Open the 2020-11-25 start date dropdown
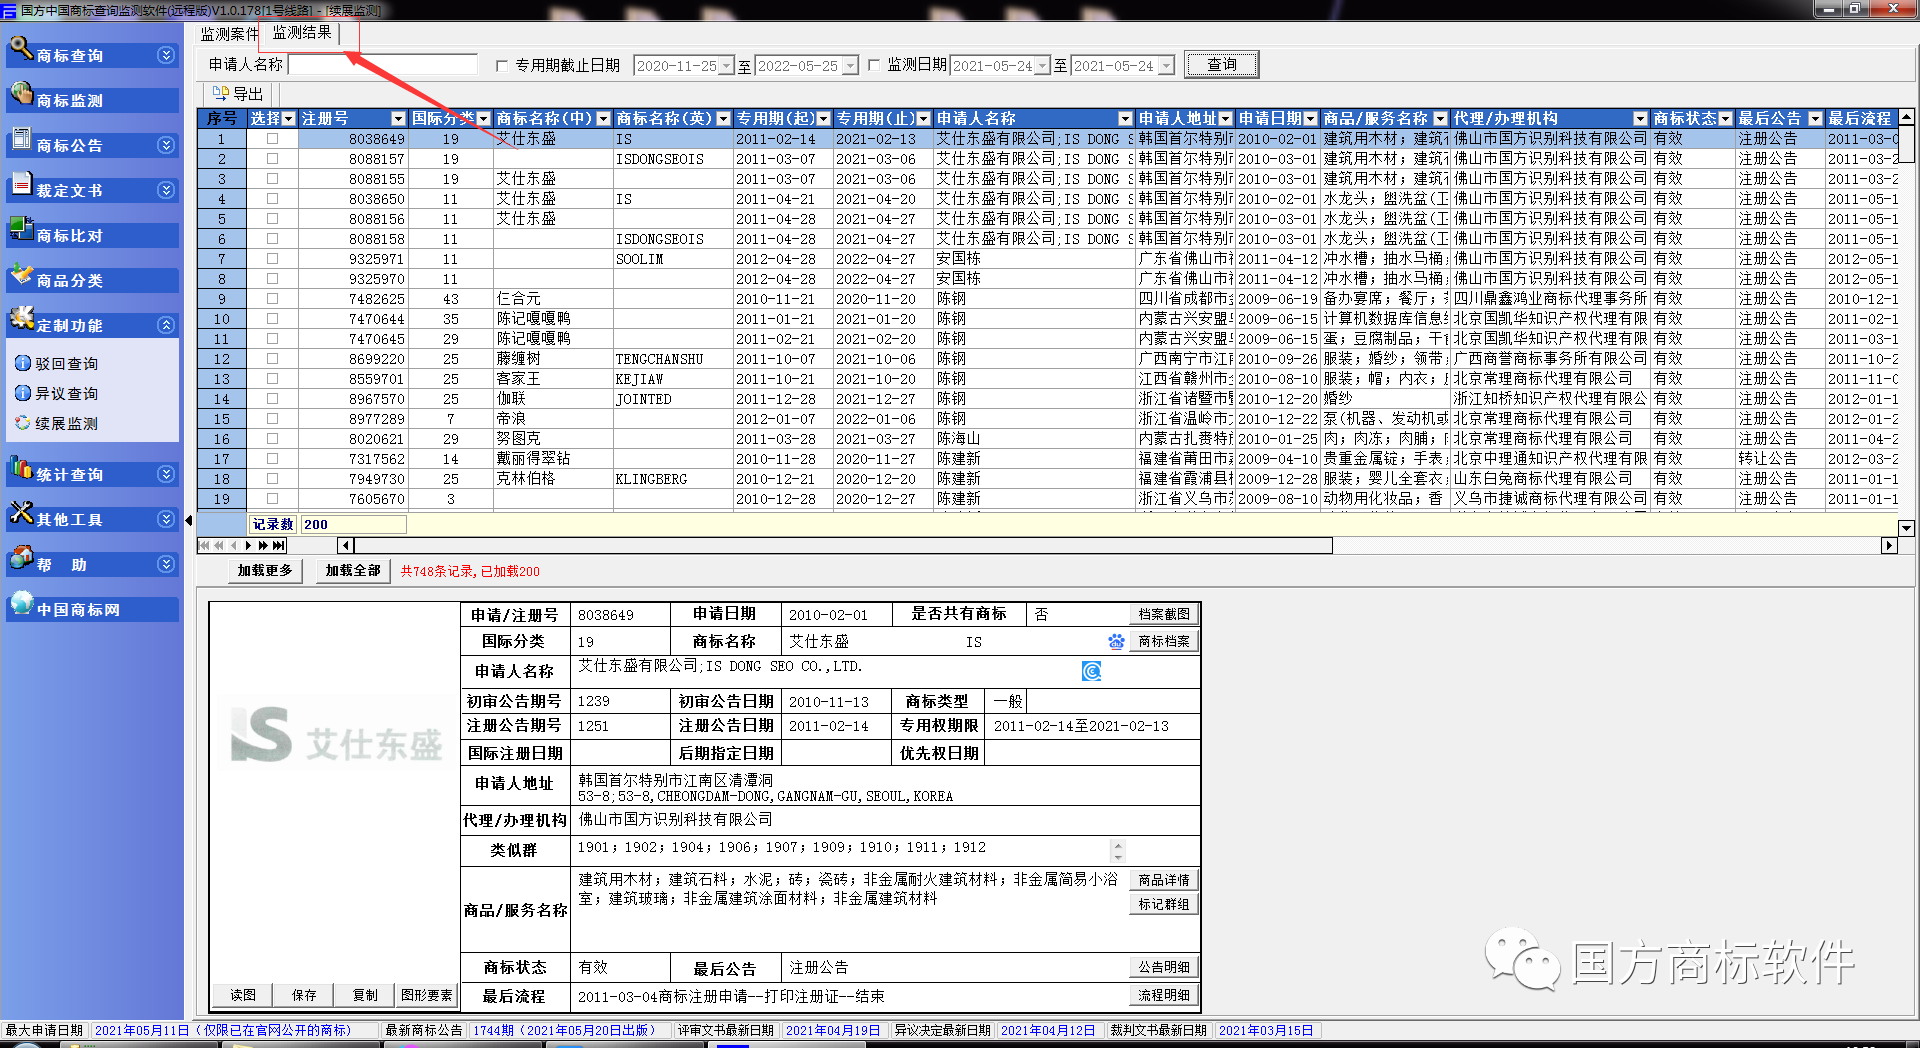The height and width of the screenshot is (1048, 1920). click(727, 66)
